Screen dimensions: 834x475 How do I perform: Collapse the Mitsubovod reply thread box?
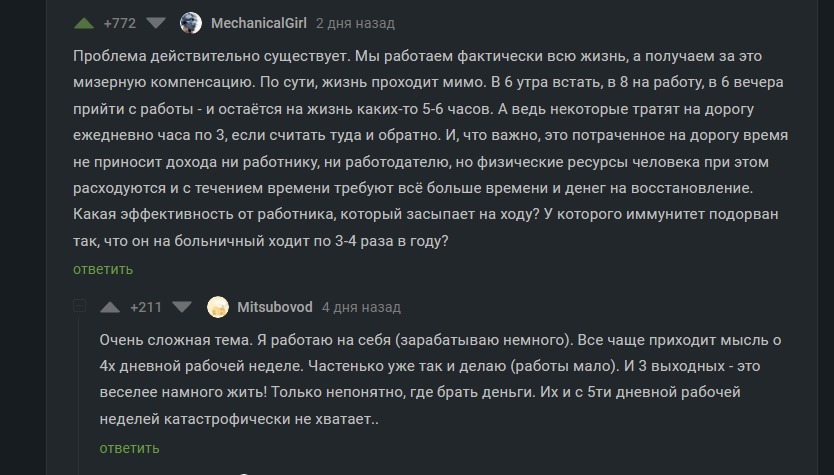coord(80,306)
